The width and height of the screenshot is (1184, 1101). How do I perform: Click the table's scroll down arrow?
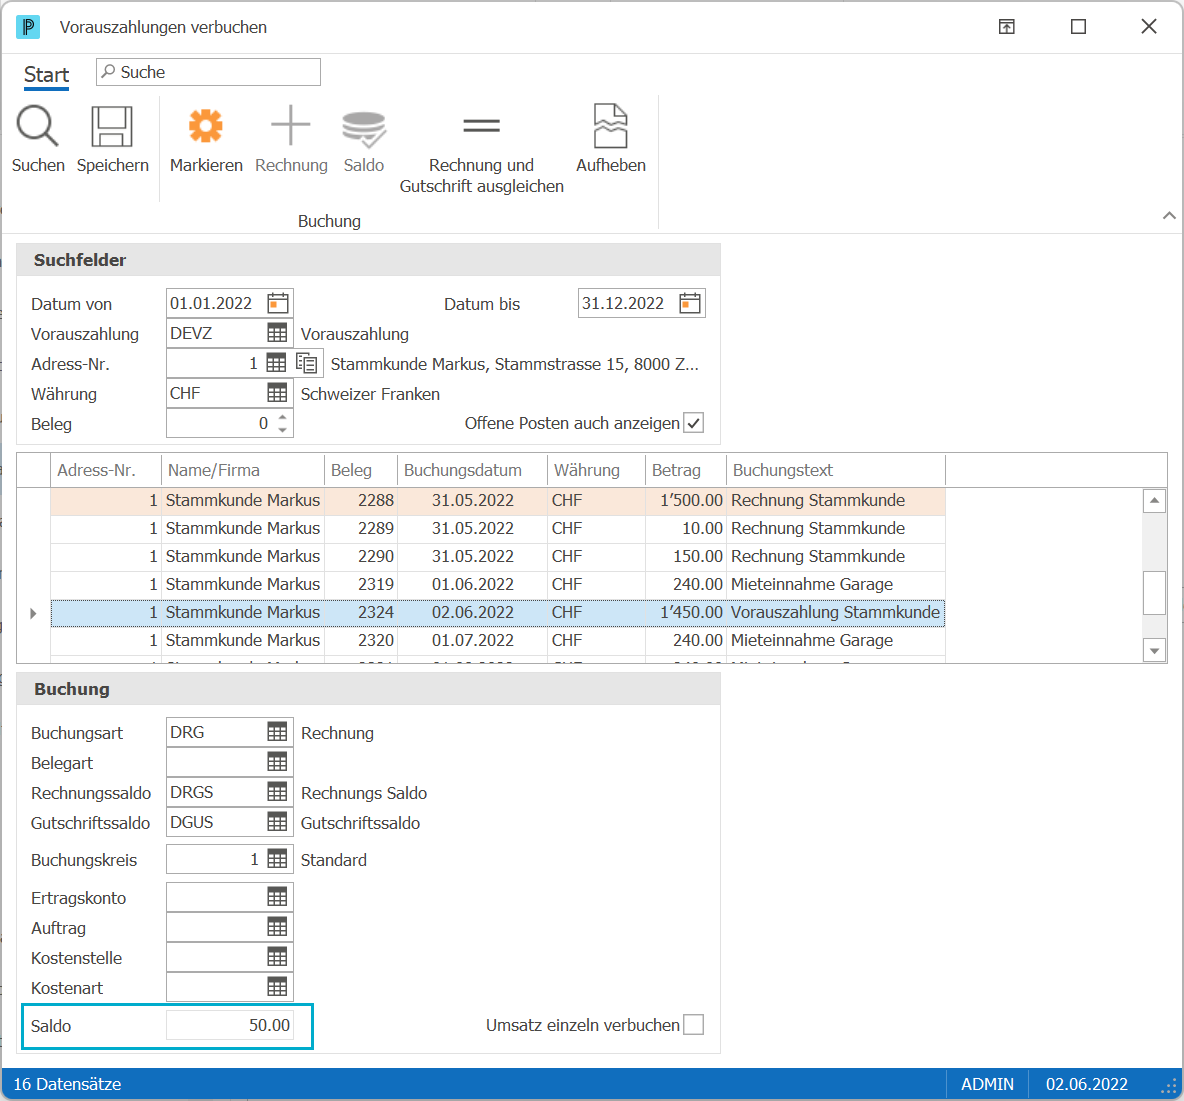(1154, 650)
